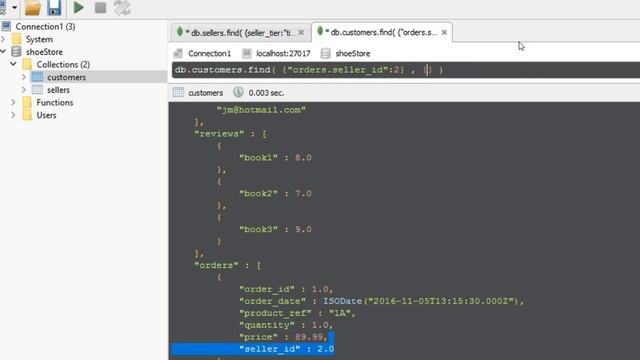Click the localhost:27017 host label
640x360 pixels.
pyautogui.click(x=283, y=53)
